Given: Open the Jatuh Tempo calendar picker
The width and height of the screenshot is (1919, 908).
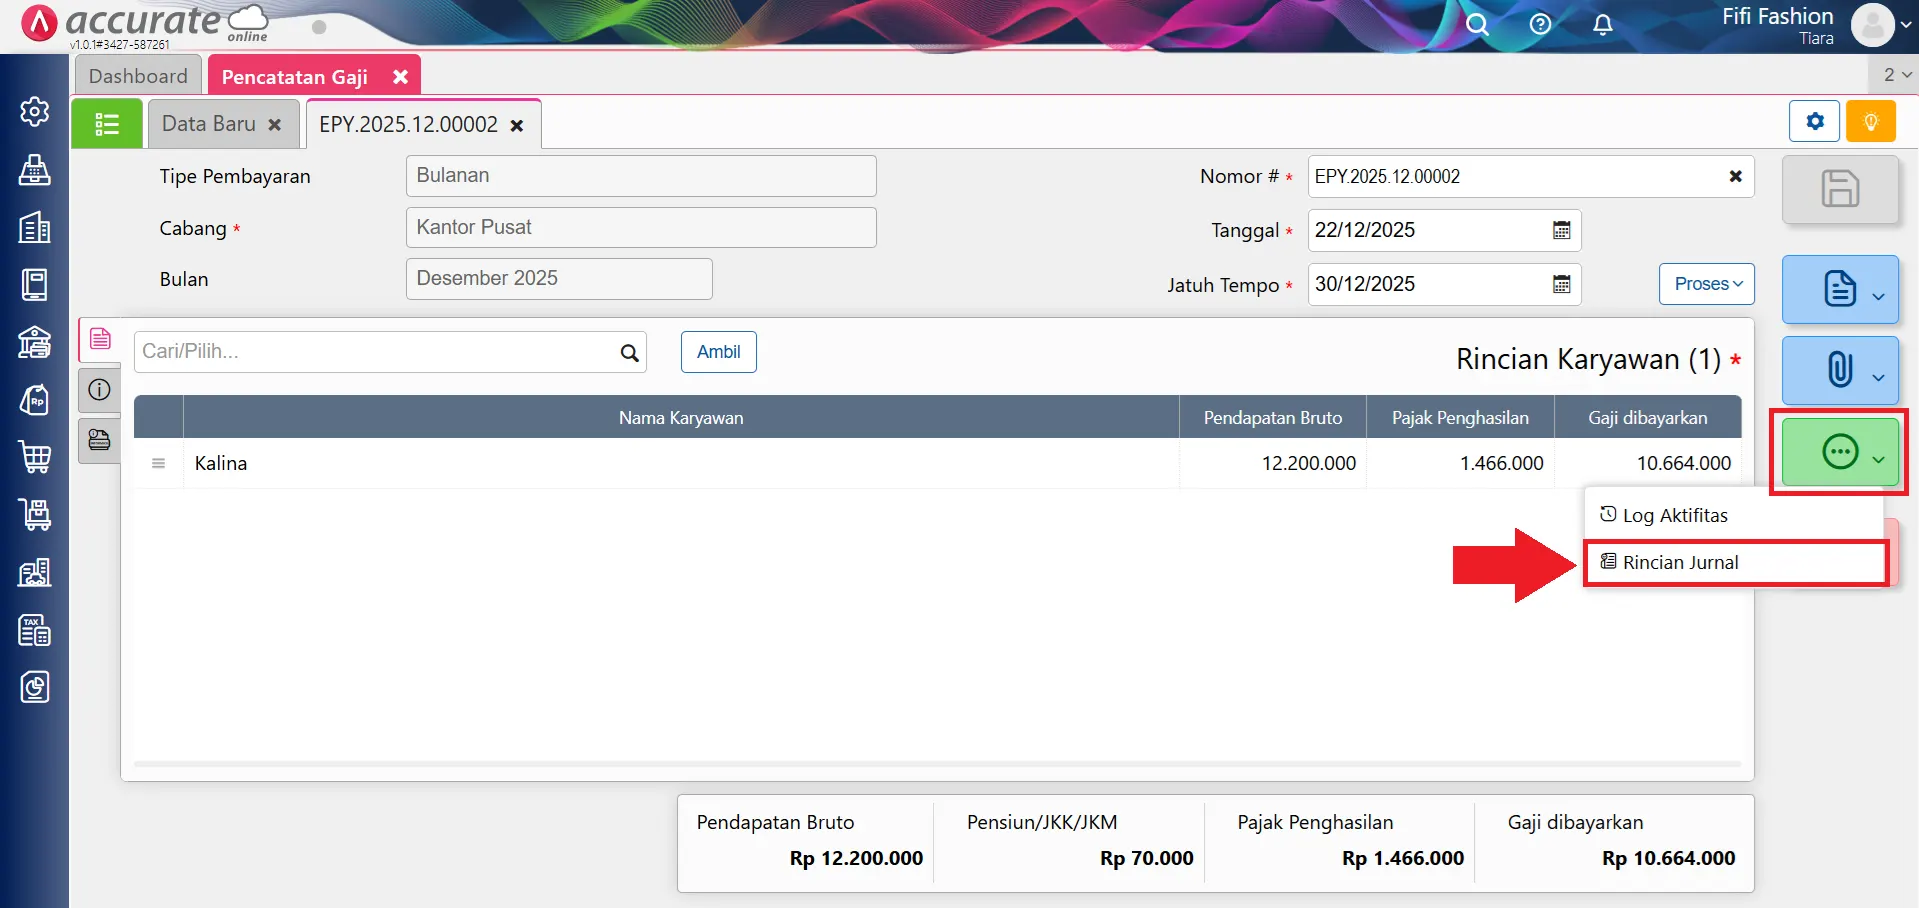Looking at the screenshot, I should (x=1561, y=284).
